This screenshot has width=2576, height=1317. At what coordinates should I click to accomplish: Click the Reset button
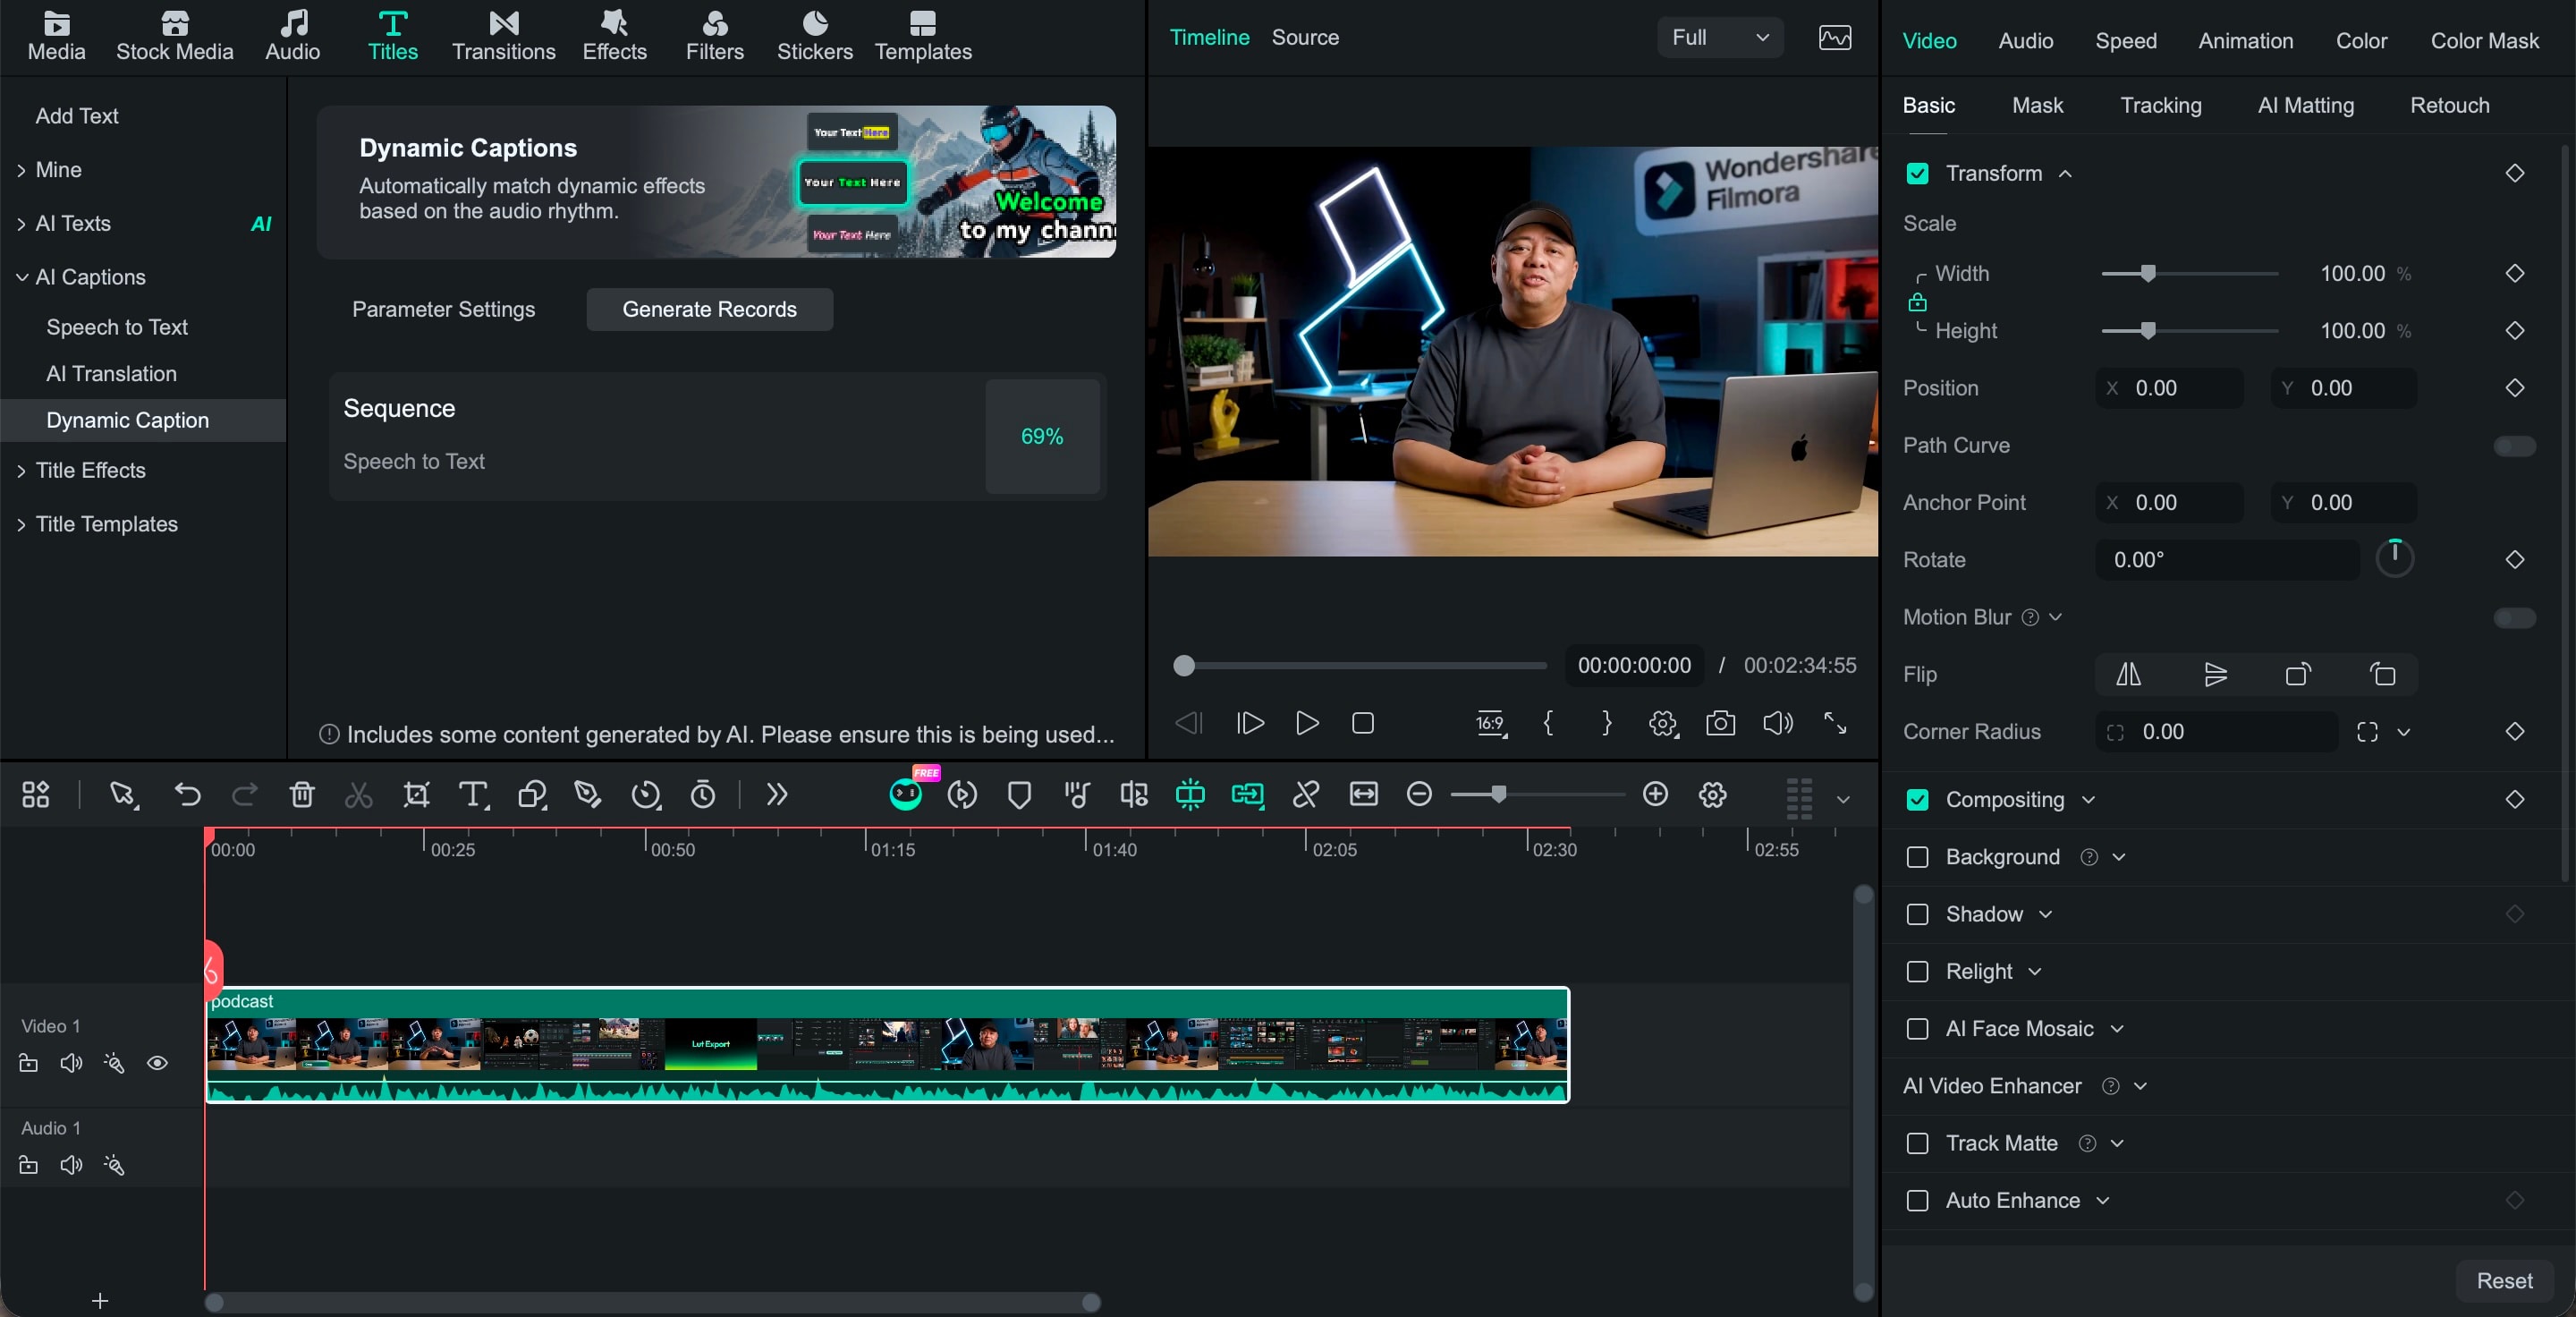pyautogui.click(x=2504, y=1281)
